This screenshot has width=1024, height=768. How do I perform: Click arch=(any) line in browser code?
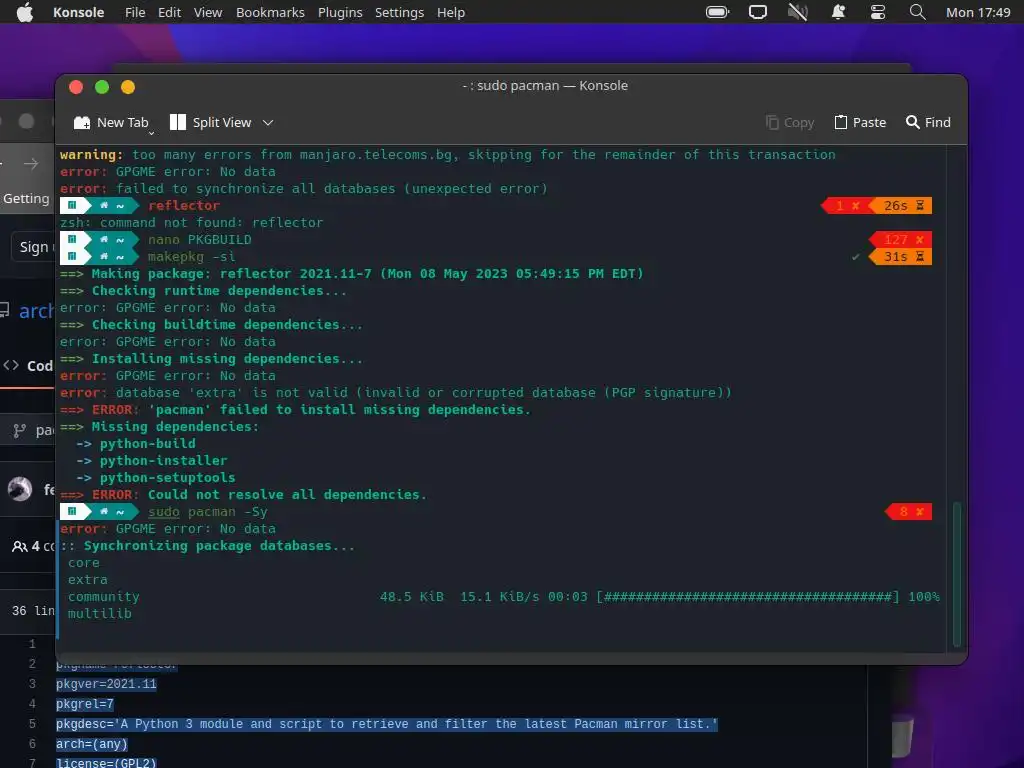[x=92, y=744]
